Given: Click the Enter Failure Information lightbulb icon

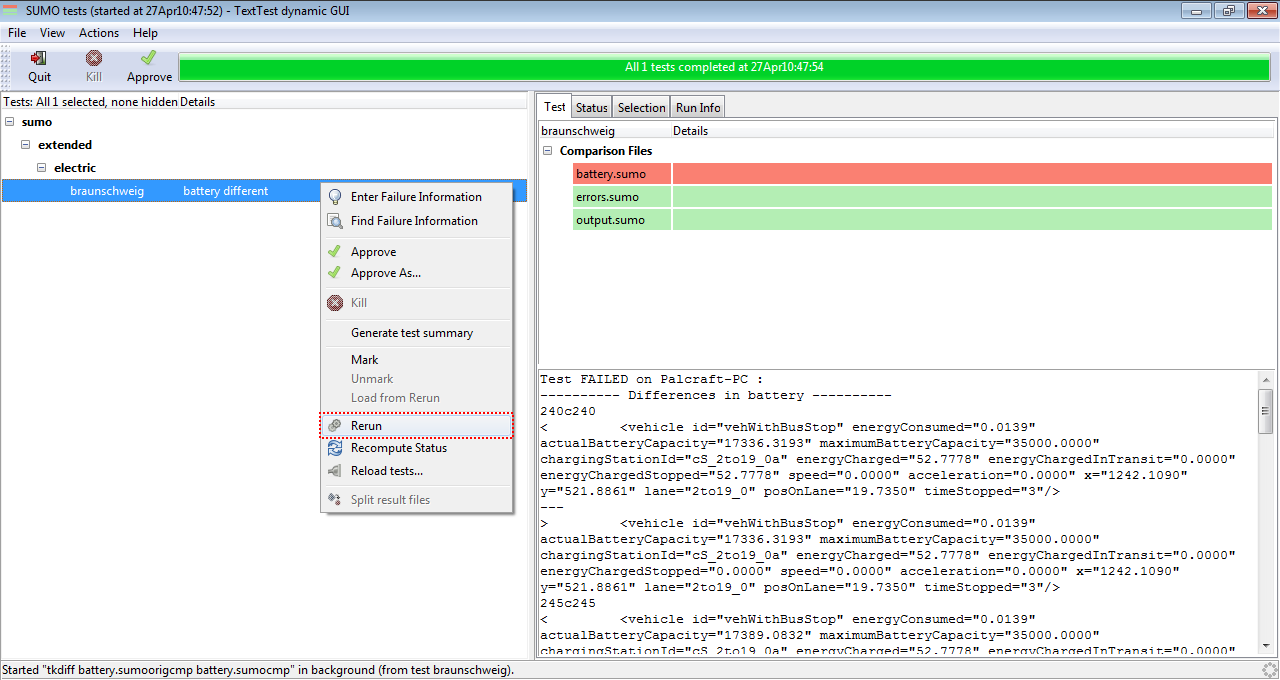Looking at the screenshot, I should (x=335, y=197).
